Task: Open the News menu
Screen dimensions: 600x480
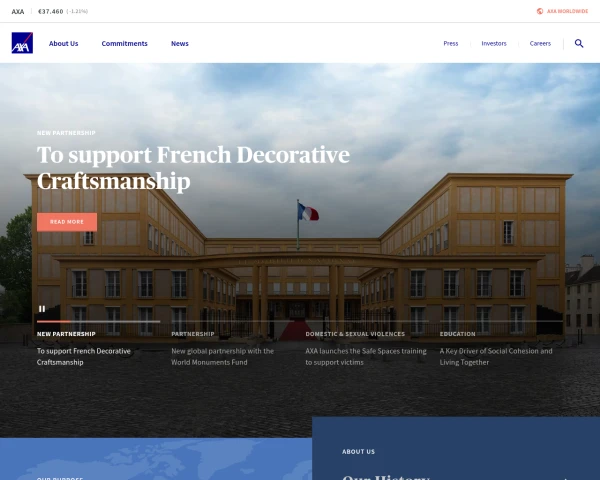Action: coord(179,44)
